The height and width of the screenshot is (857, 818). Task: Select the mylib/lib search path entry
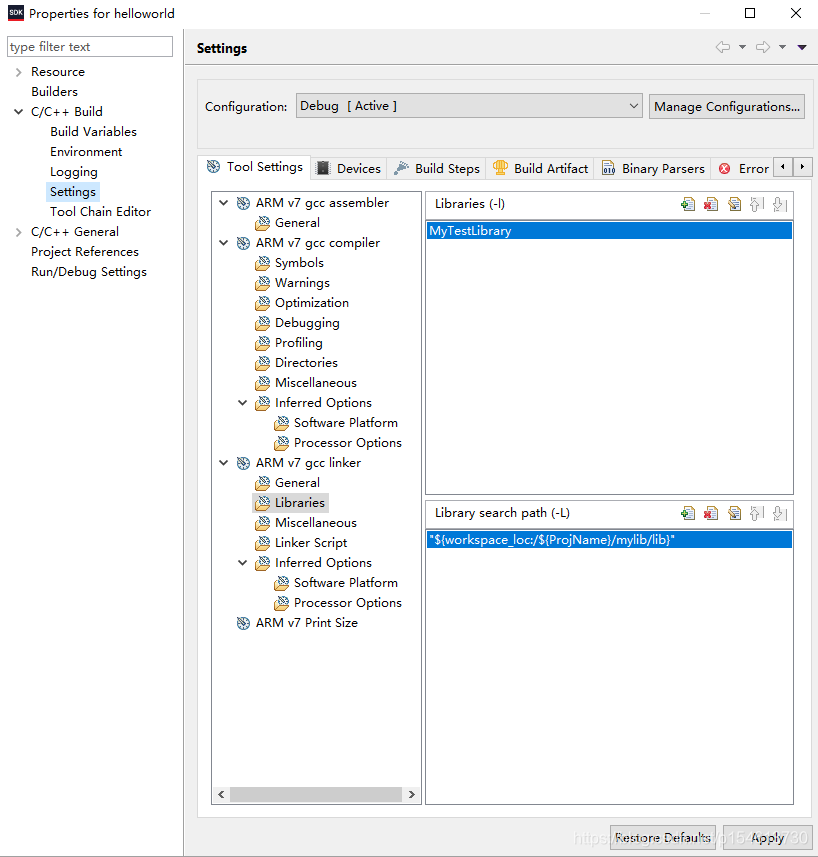tap(609, 540)
